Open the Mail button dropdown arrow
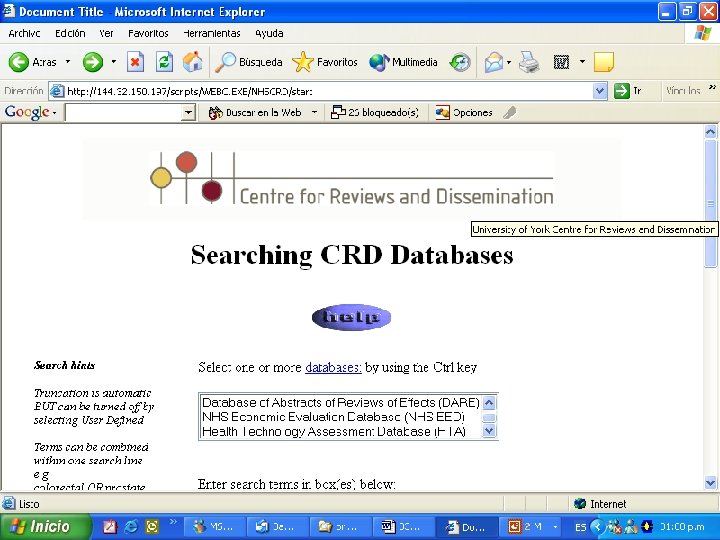The image size is (720, 540). (x=509, y=62)
